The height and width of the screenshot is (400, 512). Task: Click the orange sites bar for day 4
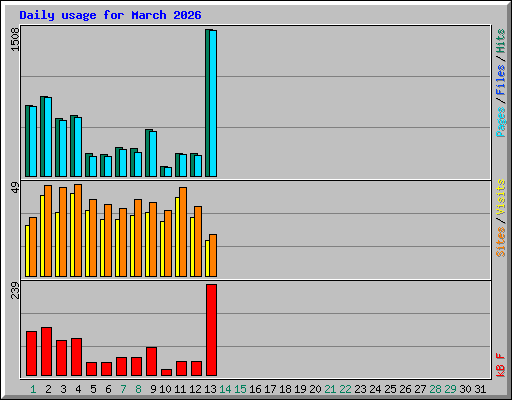pyautogui.click(x=78, y=231)
